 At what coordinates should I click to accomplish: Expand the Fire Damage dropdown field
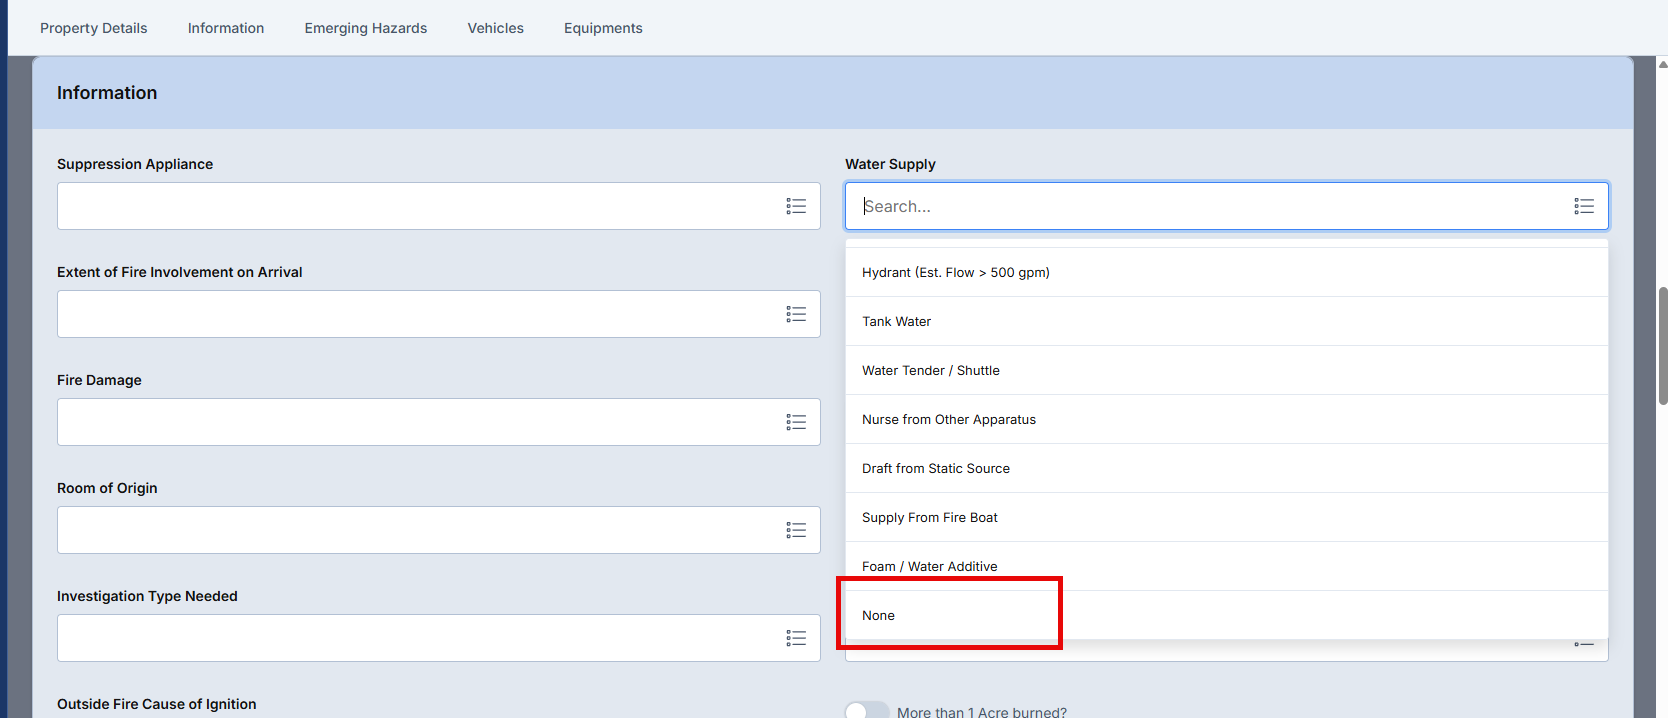(x=420, y=422)
